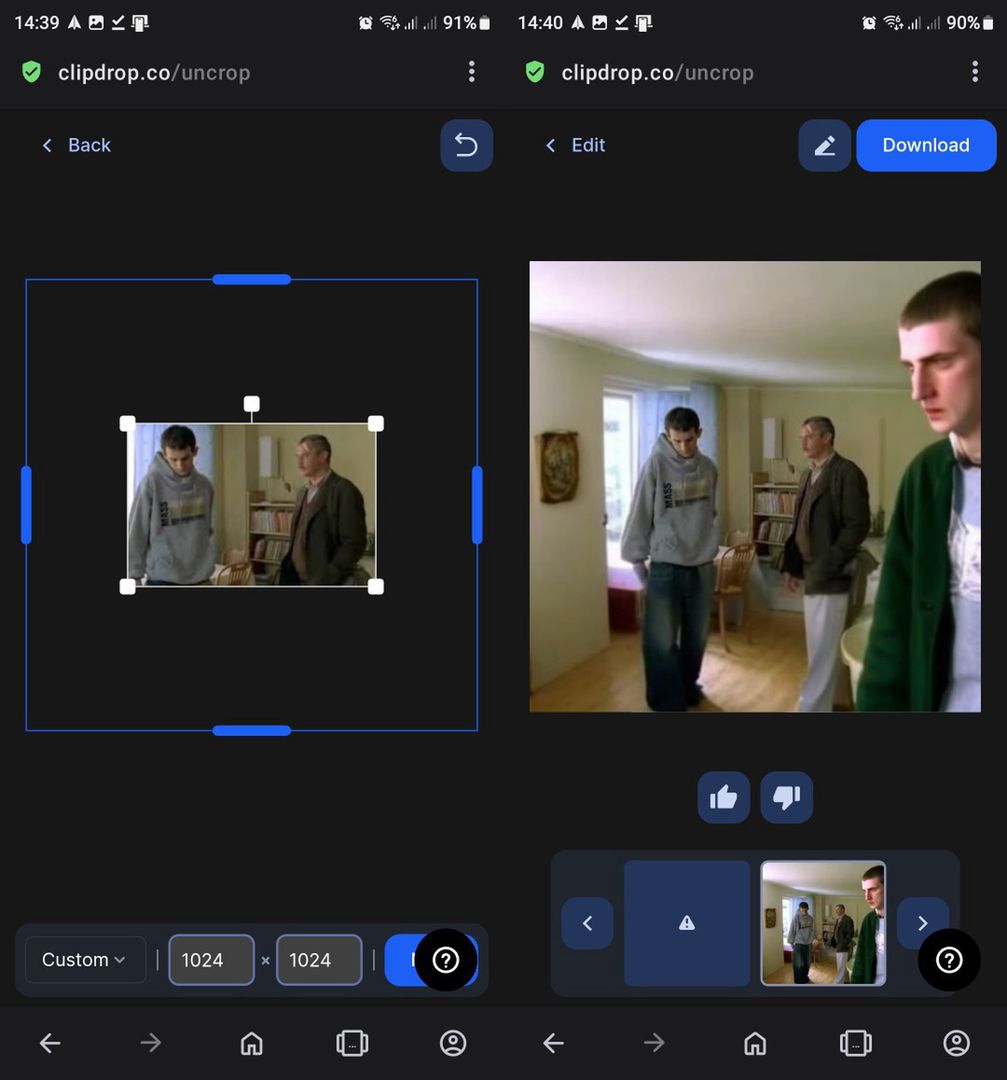1007x1080 pixels.
Task: Click the right edge handle of the canvas frame
Action: (x=477, y=505)
